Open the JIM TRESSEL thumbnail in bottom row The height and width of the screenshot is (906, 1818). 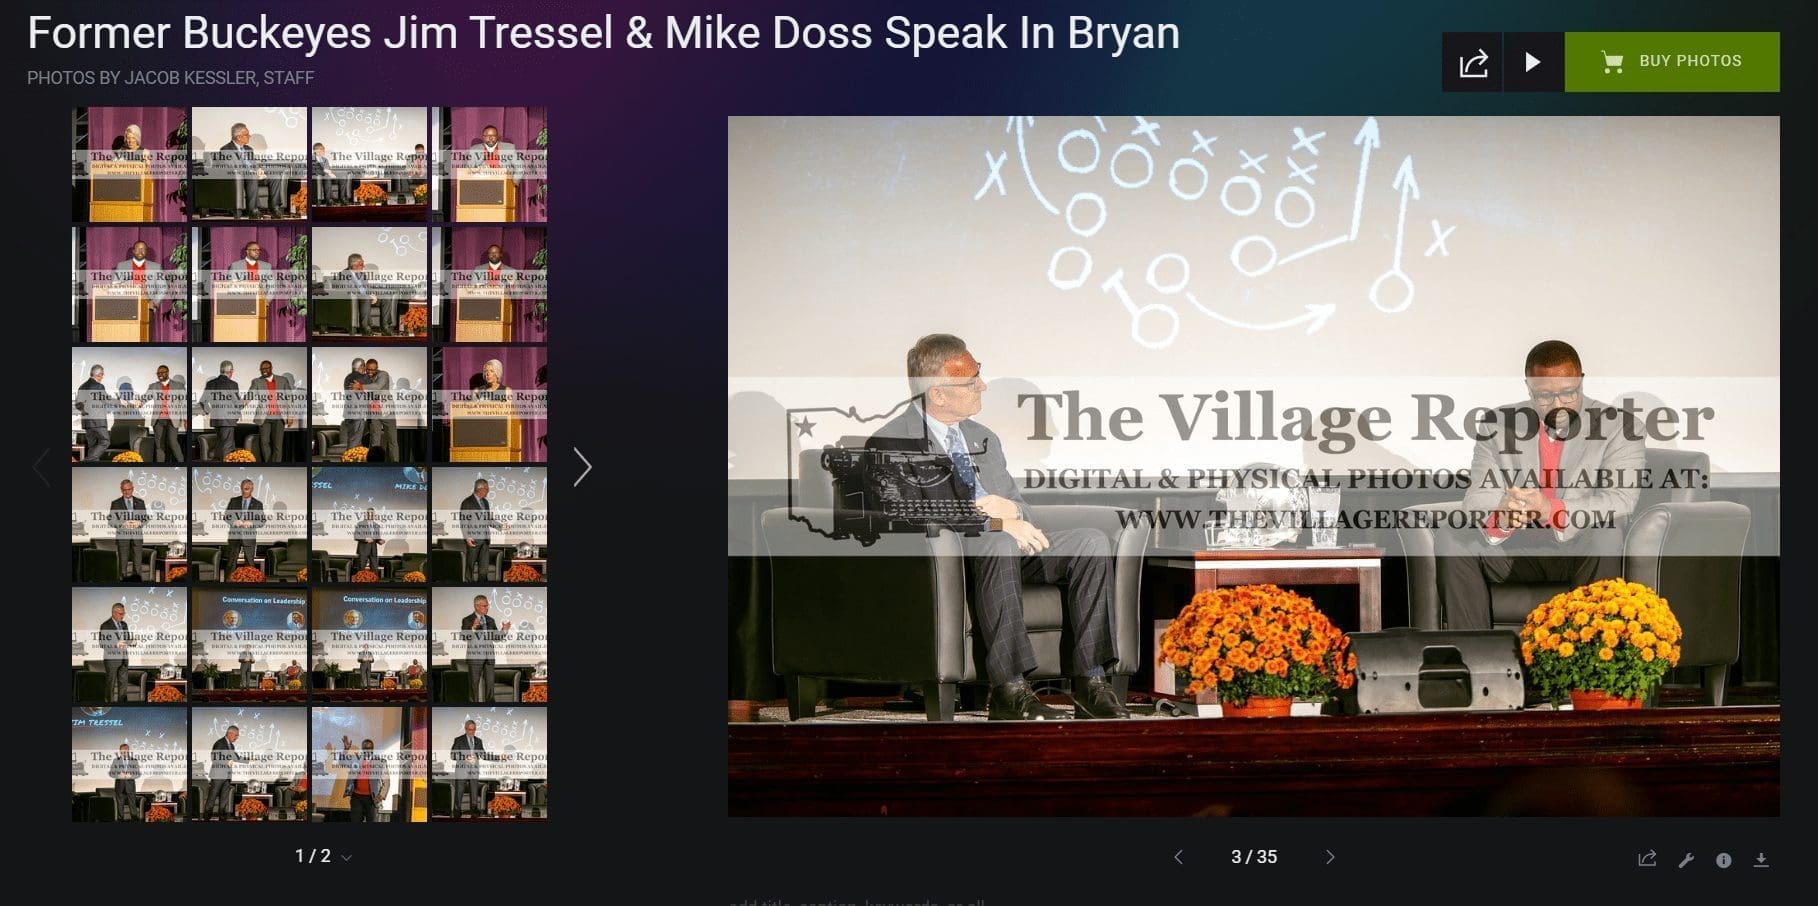click(129, 764)
